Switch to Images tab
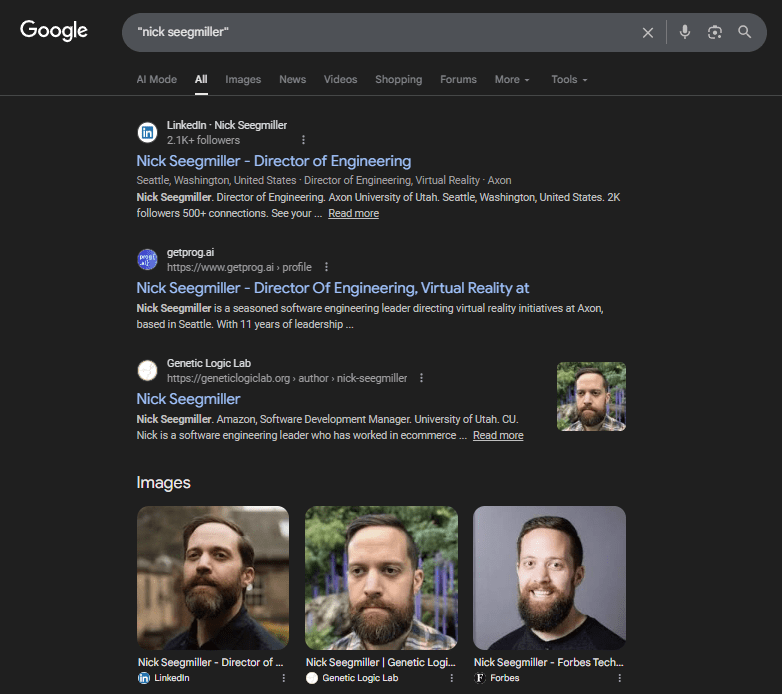The width and height of the screenshot is (782, 694). [243, 79]
